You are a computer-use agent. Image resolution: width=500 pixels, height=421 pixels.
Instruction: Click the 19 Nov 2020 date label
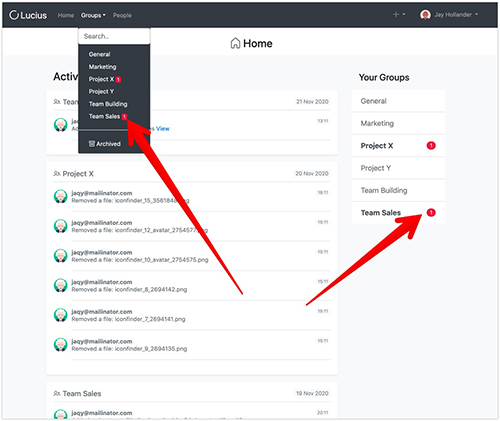tap(312, 393)
